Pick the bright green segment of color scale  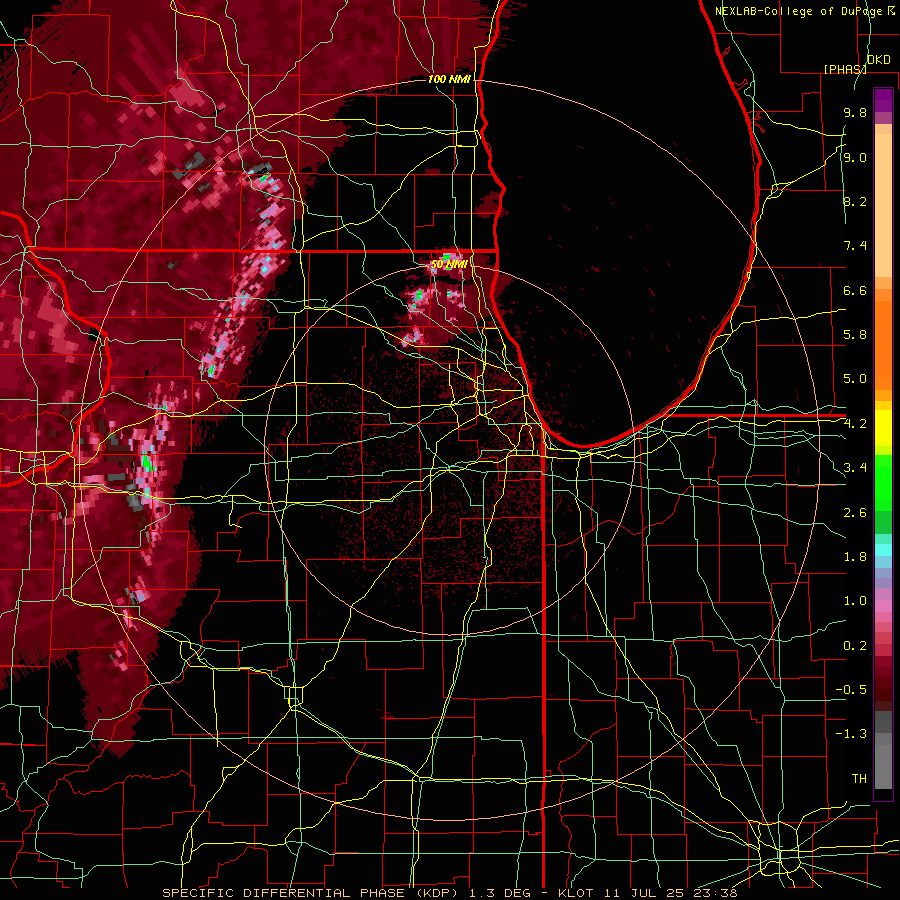[883, 482]
